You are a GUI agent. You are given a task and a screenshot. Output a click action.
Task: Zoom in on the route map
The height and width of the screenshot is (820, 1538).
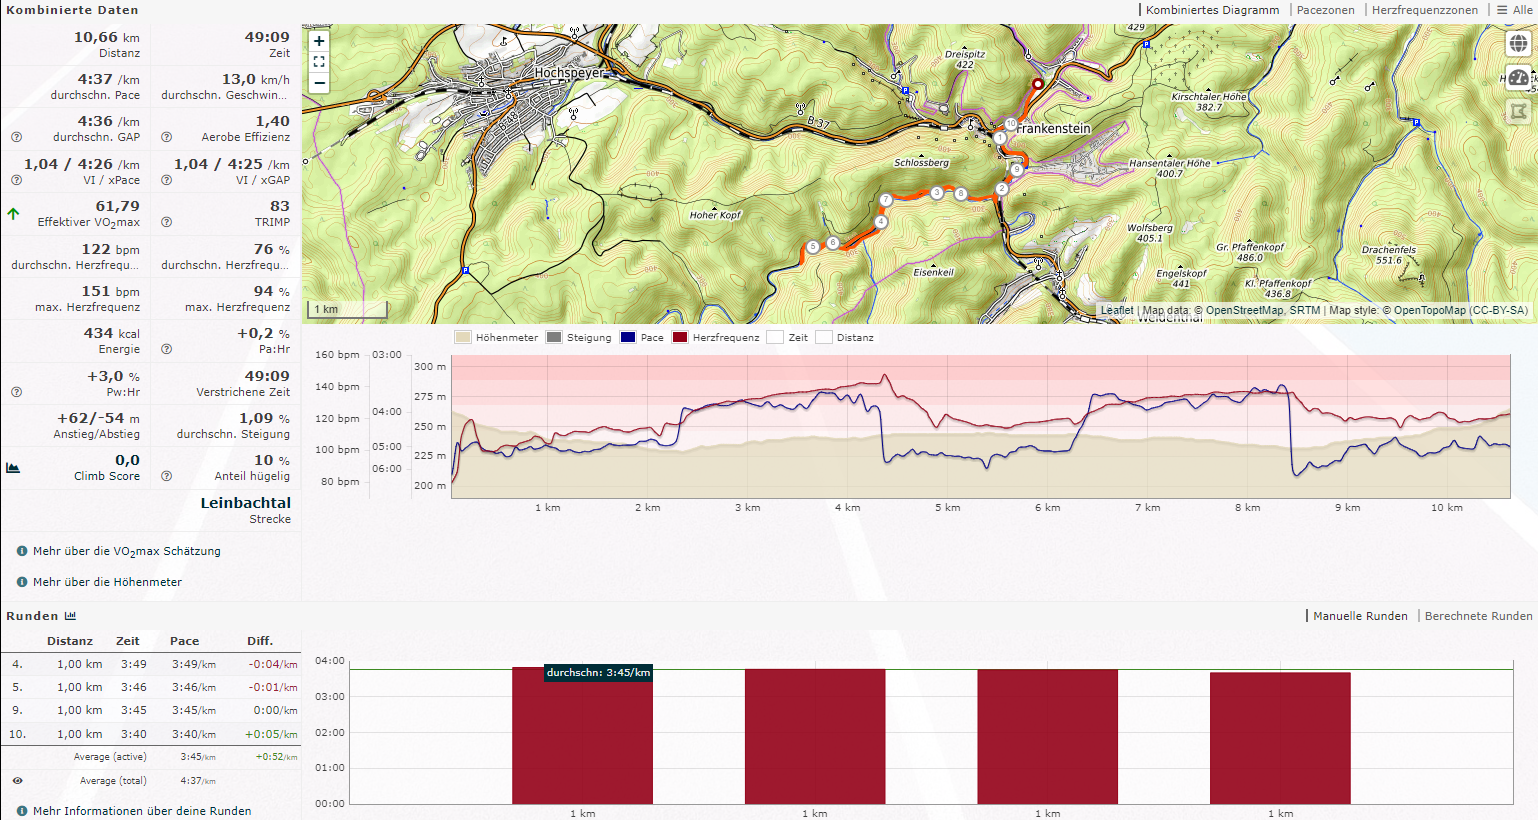point(319,41)
